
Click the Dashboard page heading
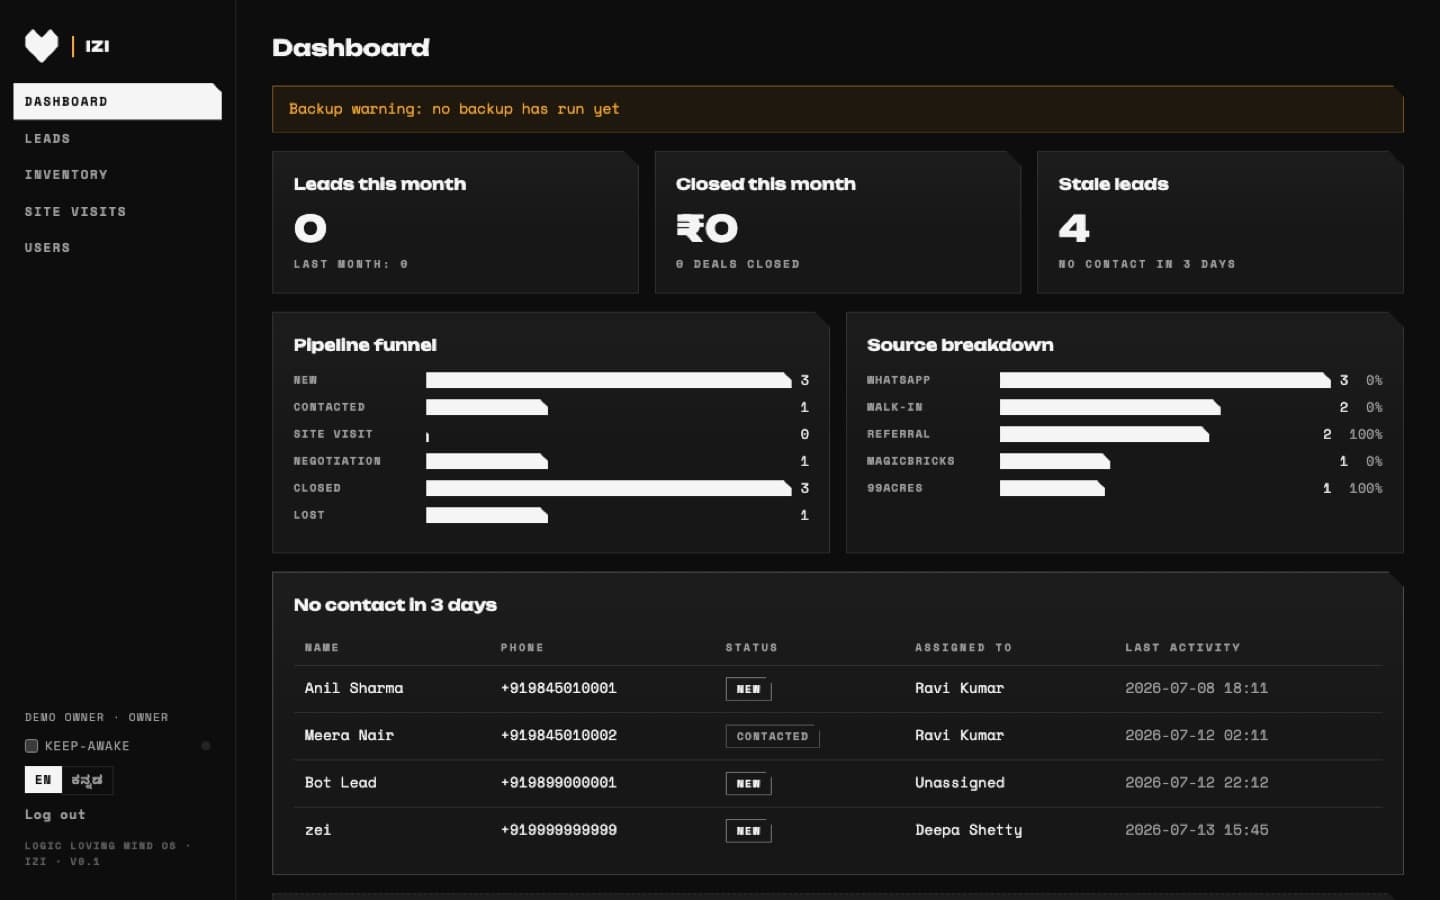351,47
